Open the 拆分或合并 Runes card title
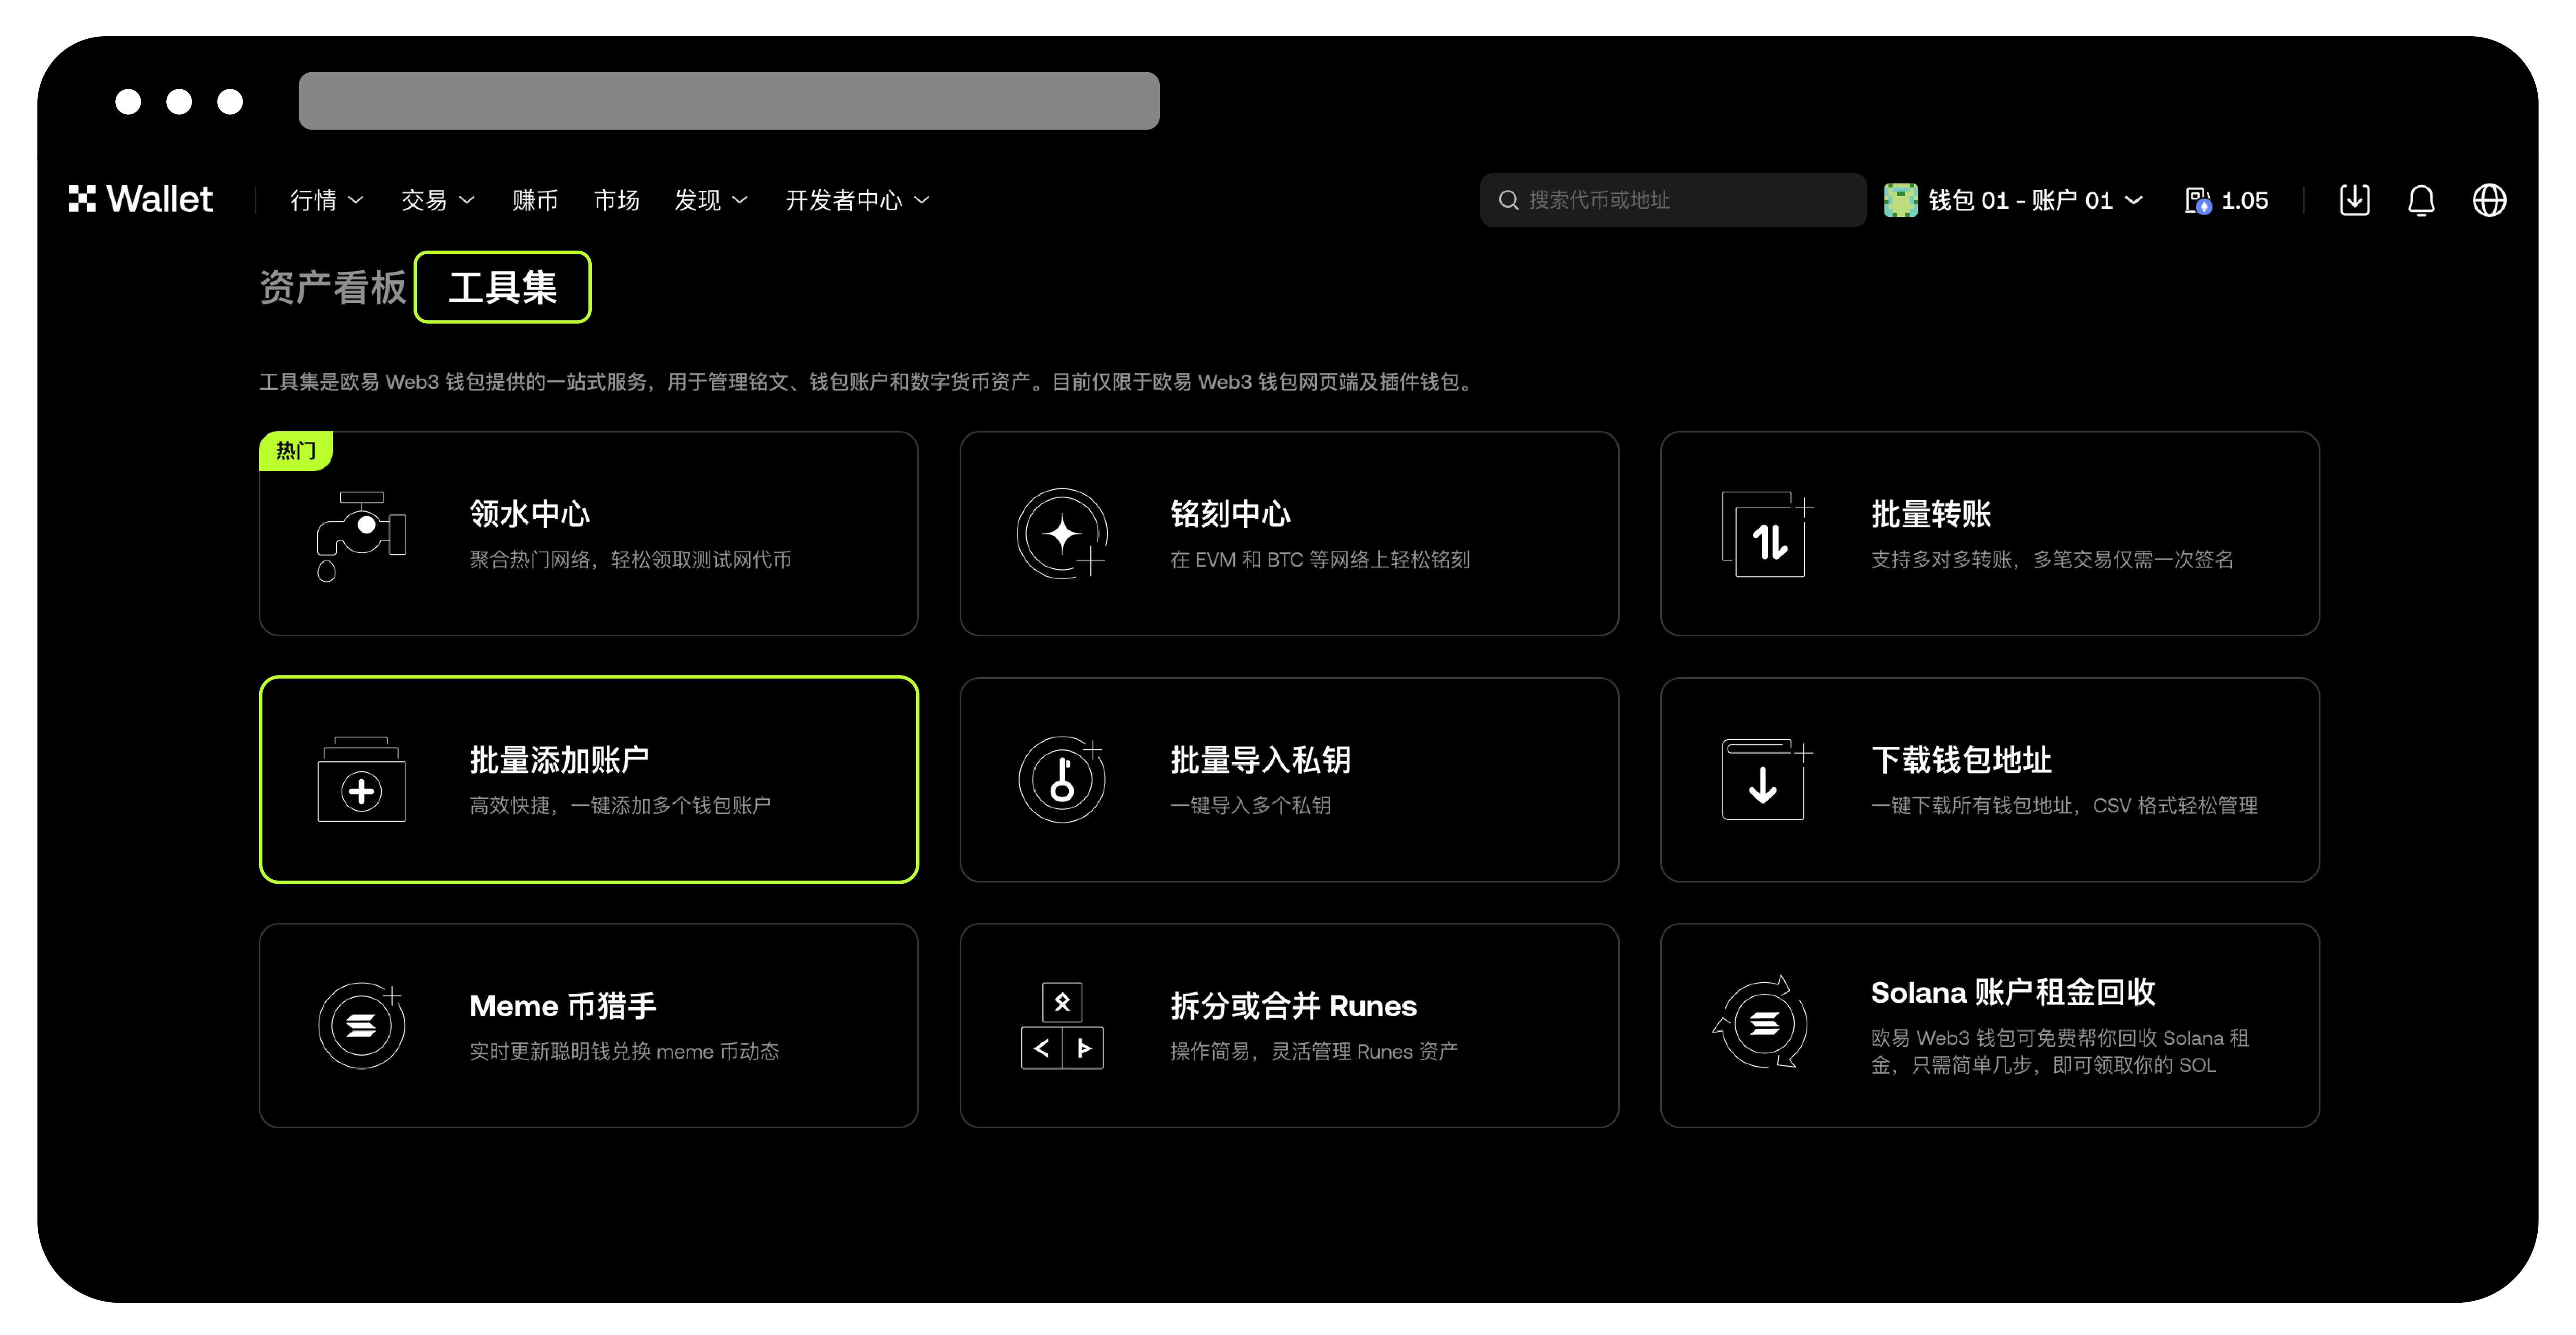 (x=1293, y=1006)
